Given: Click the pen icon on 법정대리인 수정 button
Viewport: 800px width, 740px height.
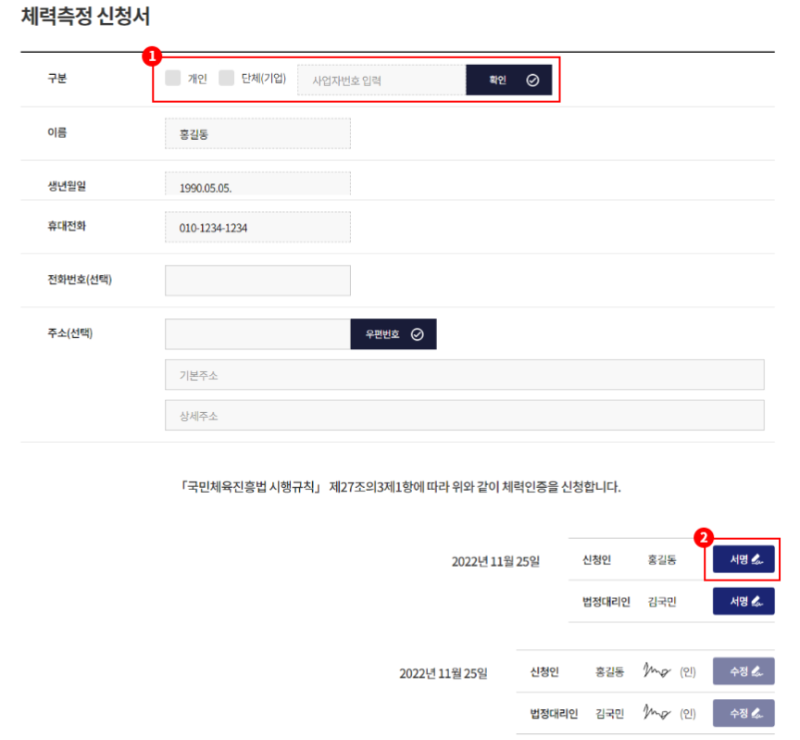Looking at the screenshot, I should click(x=756, y=712).
